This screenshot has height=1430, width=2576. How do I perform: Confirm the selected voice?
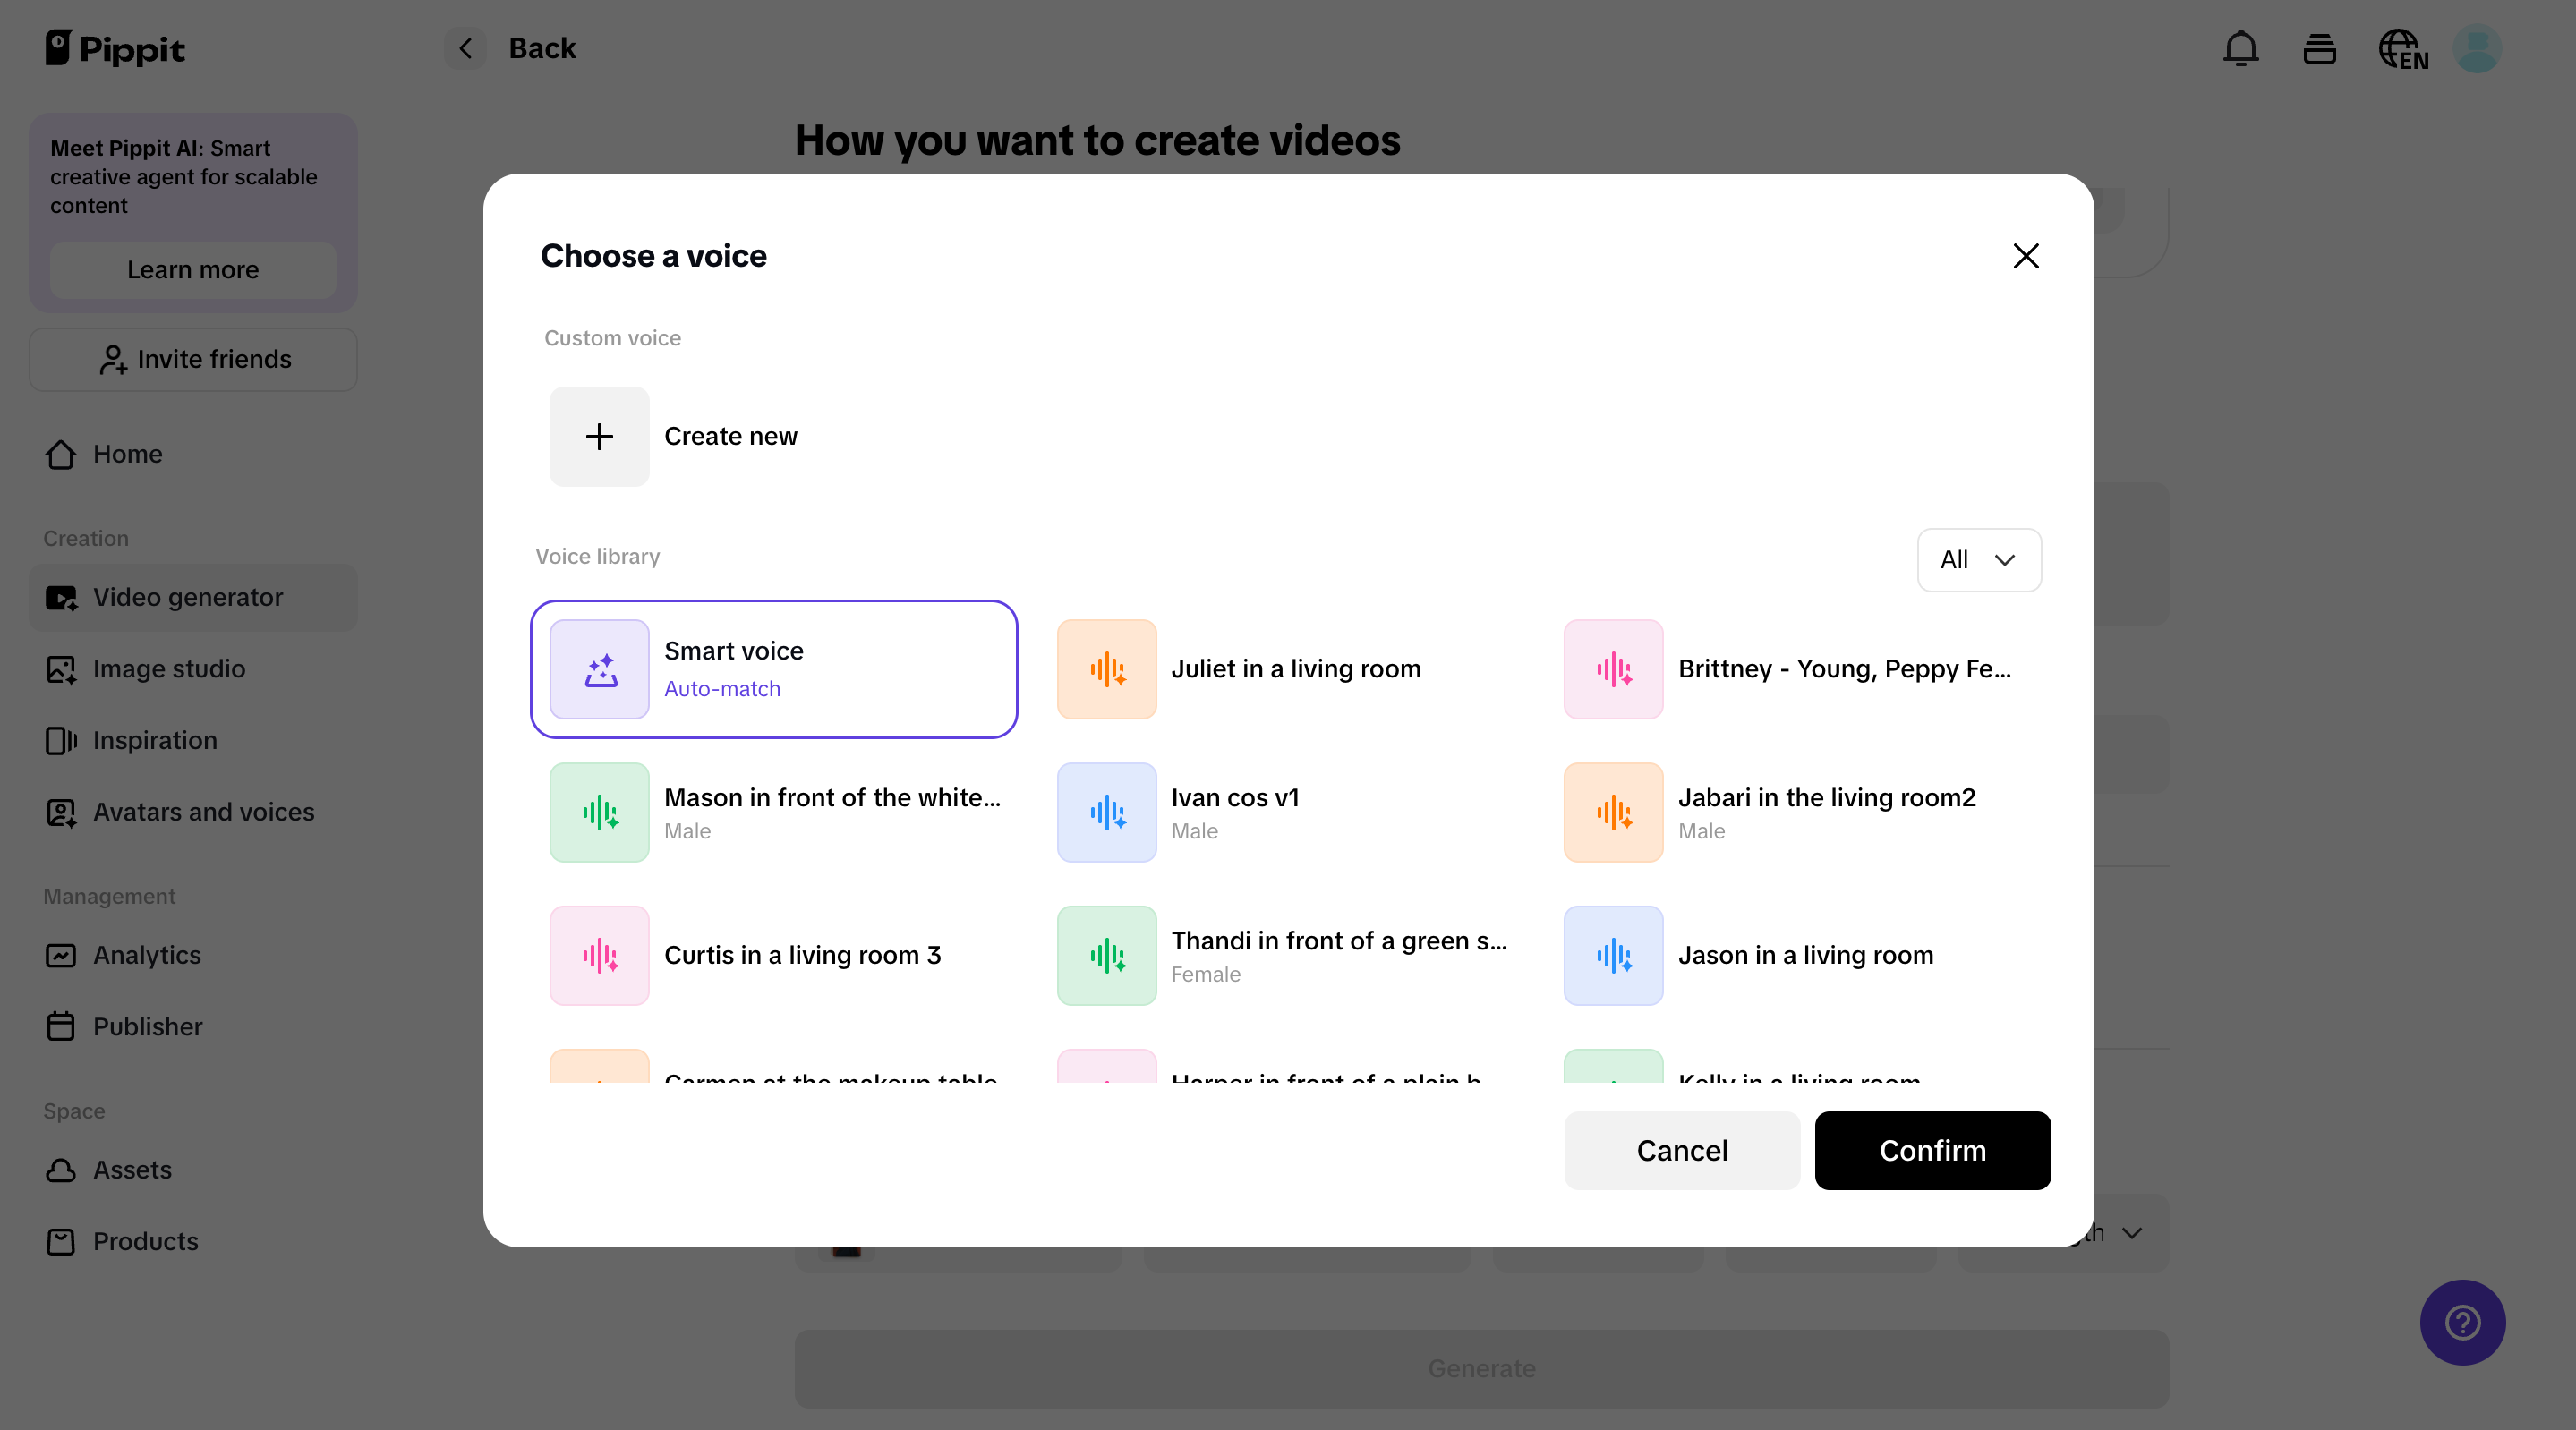point(1932,1150)
